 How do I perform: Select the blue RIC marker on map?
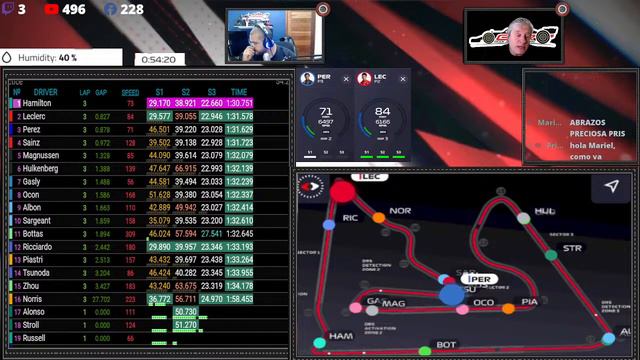click(x=329, y=224)
